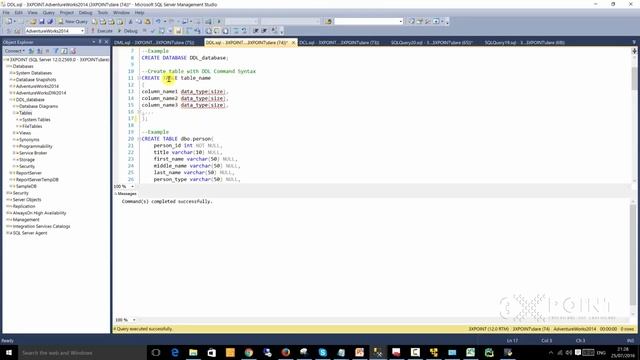640x360 pixels.
Task: Close the active DDL.sql tab
Action: pos(293,42)
